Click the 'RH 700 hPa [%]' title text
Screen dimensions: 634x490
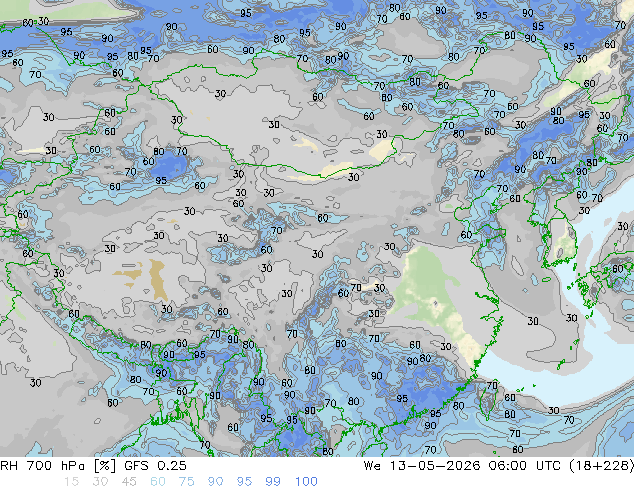pos(58,466)
